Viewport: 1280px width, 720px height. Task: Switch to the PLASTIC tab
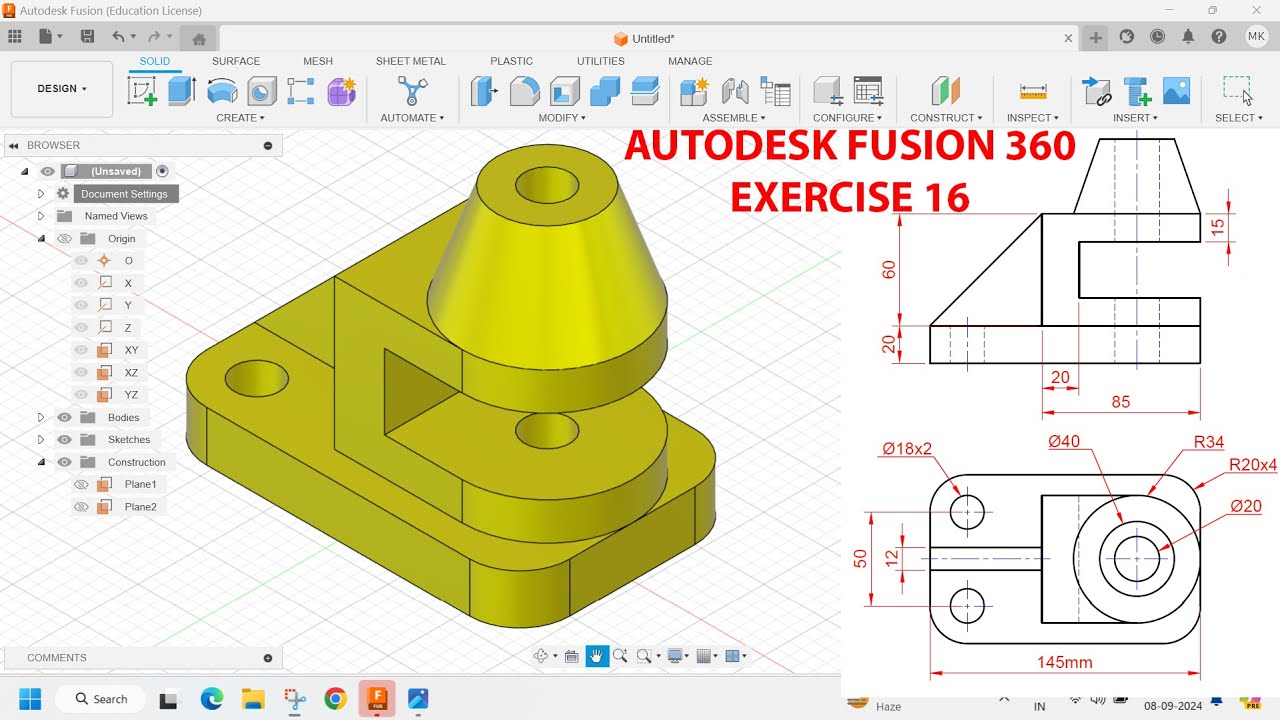[x=512, y=61]
